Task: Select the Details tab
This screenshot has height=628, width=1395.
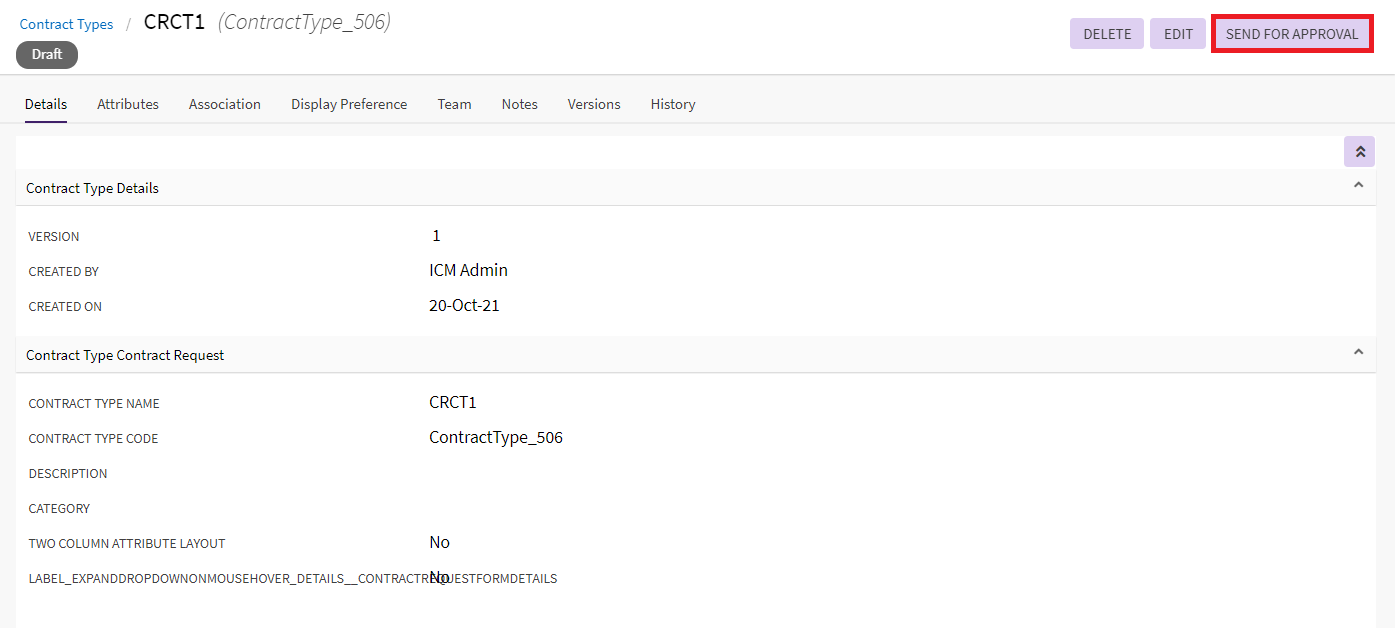Action: coord(46,104)
